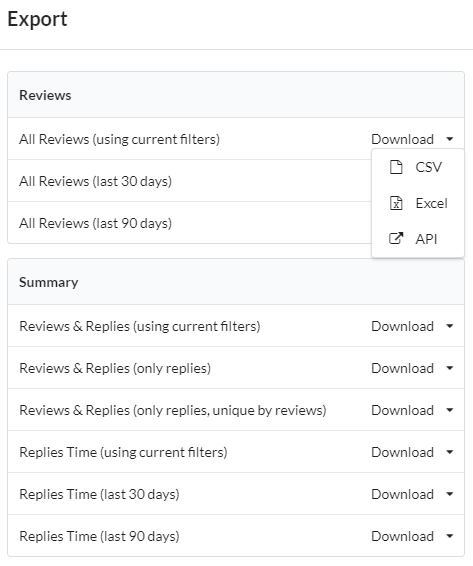Image resolution: width=473 pixels, height=566 pixels.
Task: Click the Replies Time last 30 days label
Action: (99, 494)
